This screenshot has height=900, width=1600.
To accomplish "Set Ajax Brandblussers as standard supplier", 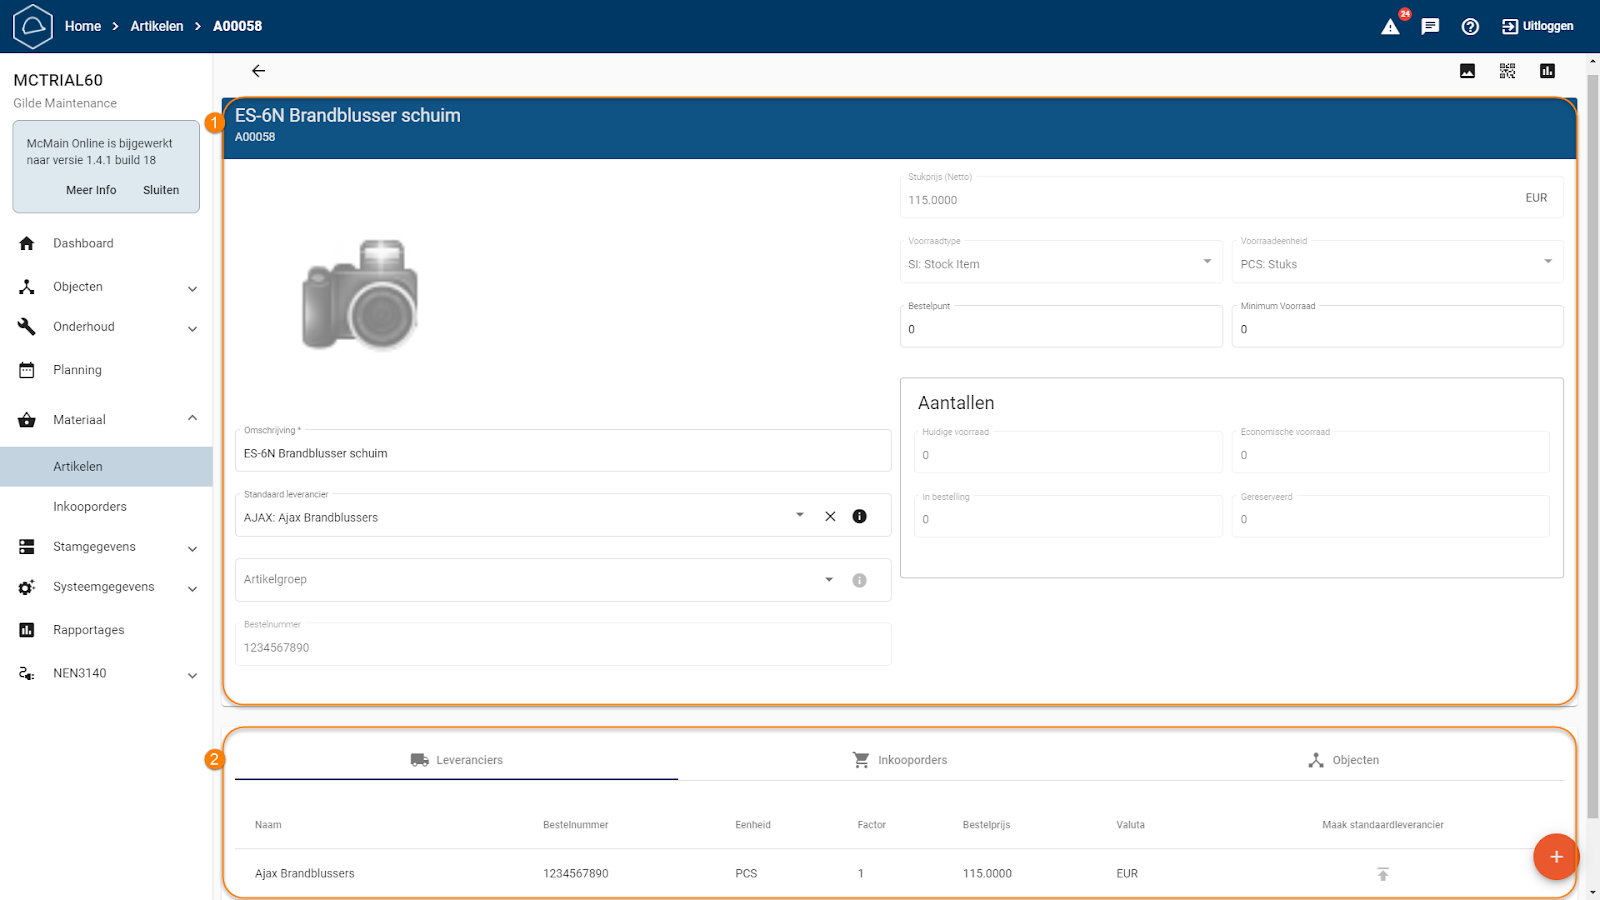I will pos(1382,874).
